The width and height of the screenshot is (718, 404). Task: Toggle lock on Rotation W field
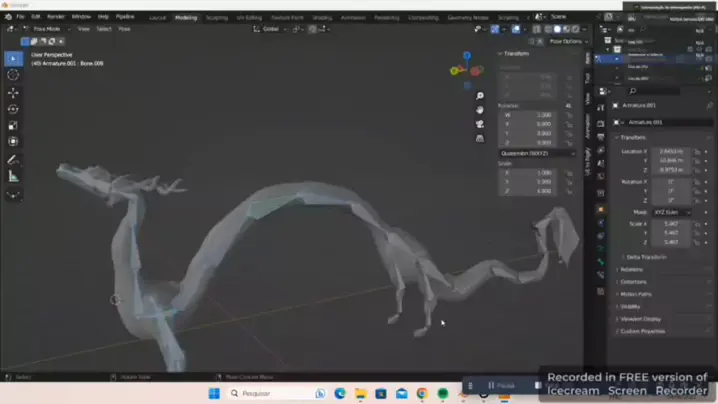[569, 115]
